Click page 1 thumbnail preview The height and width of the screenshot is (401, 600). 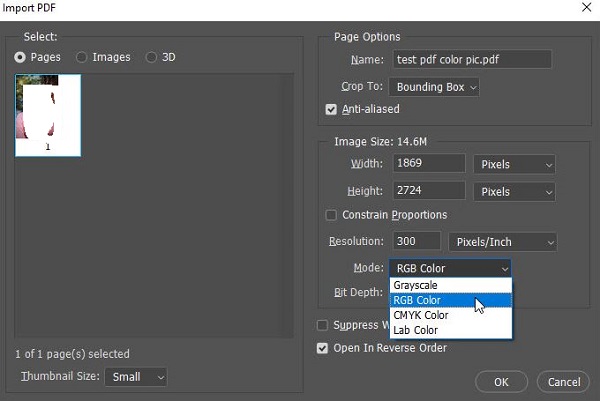click(x=48, y=115)
